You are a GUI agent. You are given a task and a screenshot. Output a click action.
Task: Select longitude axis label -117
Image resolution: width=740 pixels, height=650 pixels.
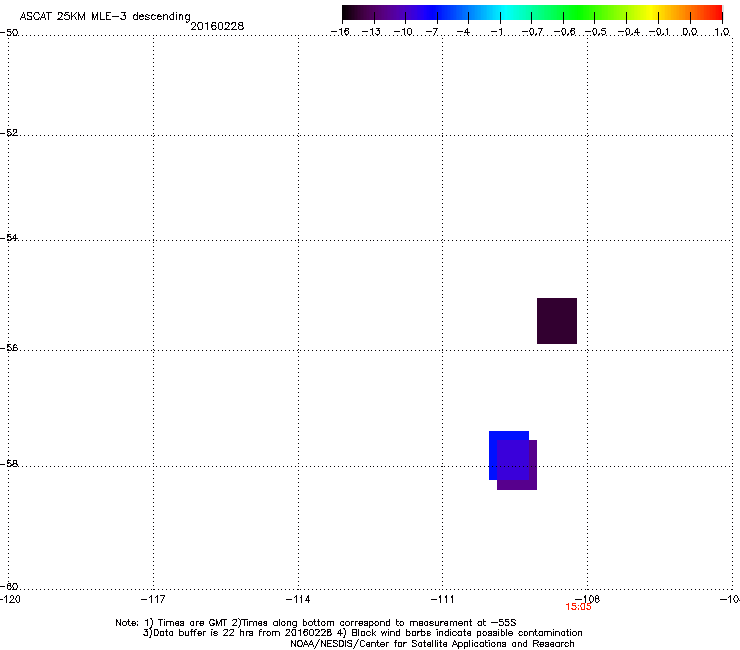click(x=153, y=599)
